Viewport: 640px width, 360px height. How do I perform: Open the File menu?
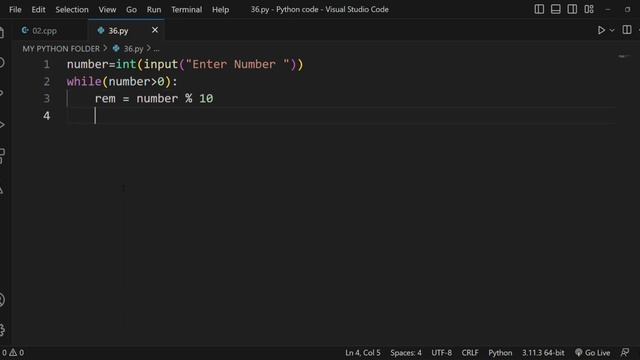pyautogui.click(x=15, y=9)
